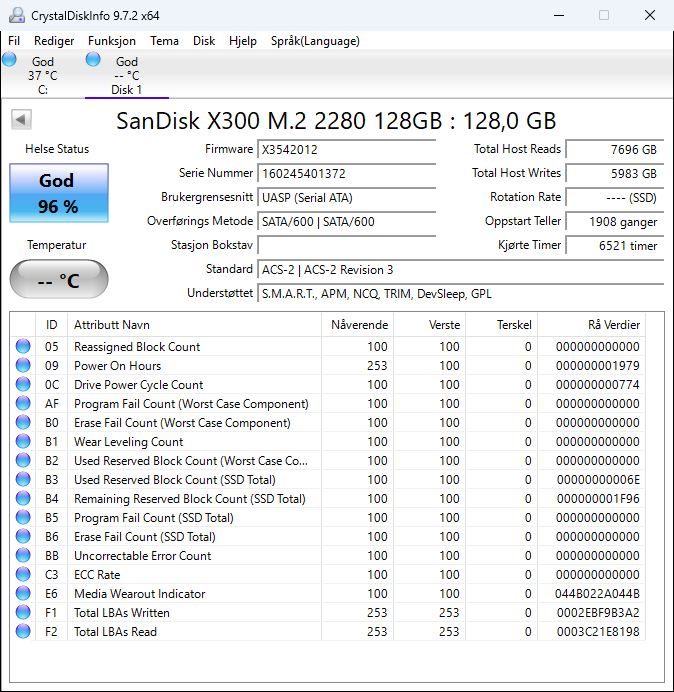Click raw value 044B022A044B
Image resolution: width=674 pixels, height=692 pixels.
[597, 594]
